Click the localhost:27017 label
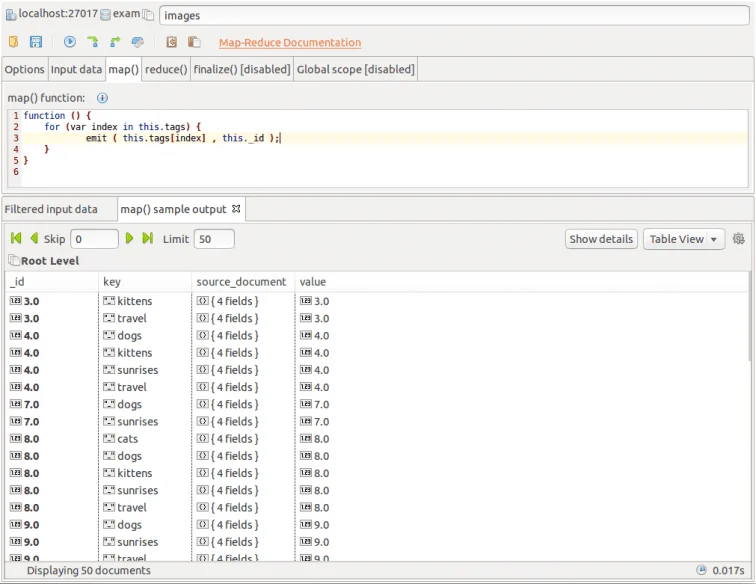This screenshot has height=584, width=756. 58,14
